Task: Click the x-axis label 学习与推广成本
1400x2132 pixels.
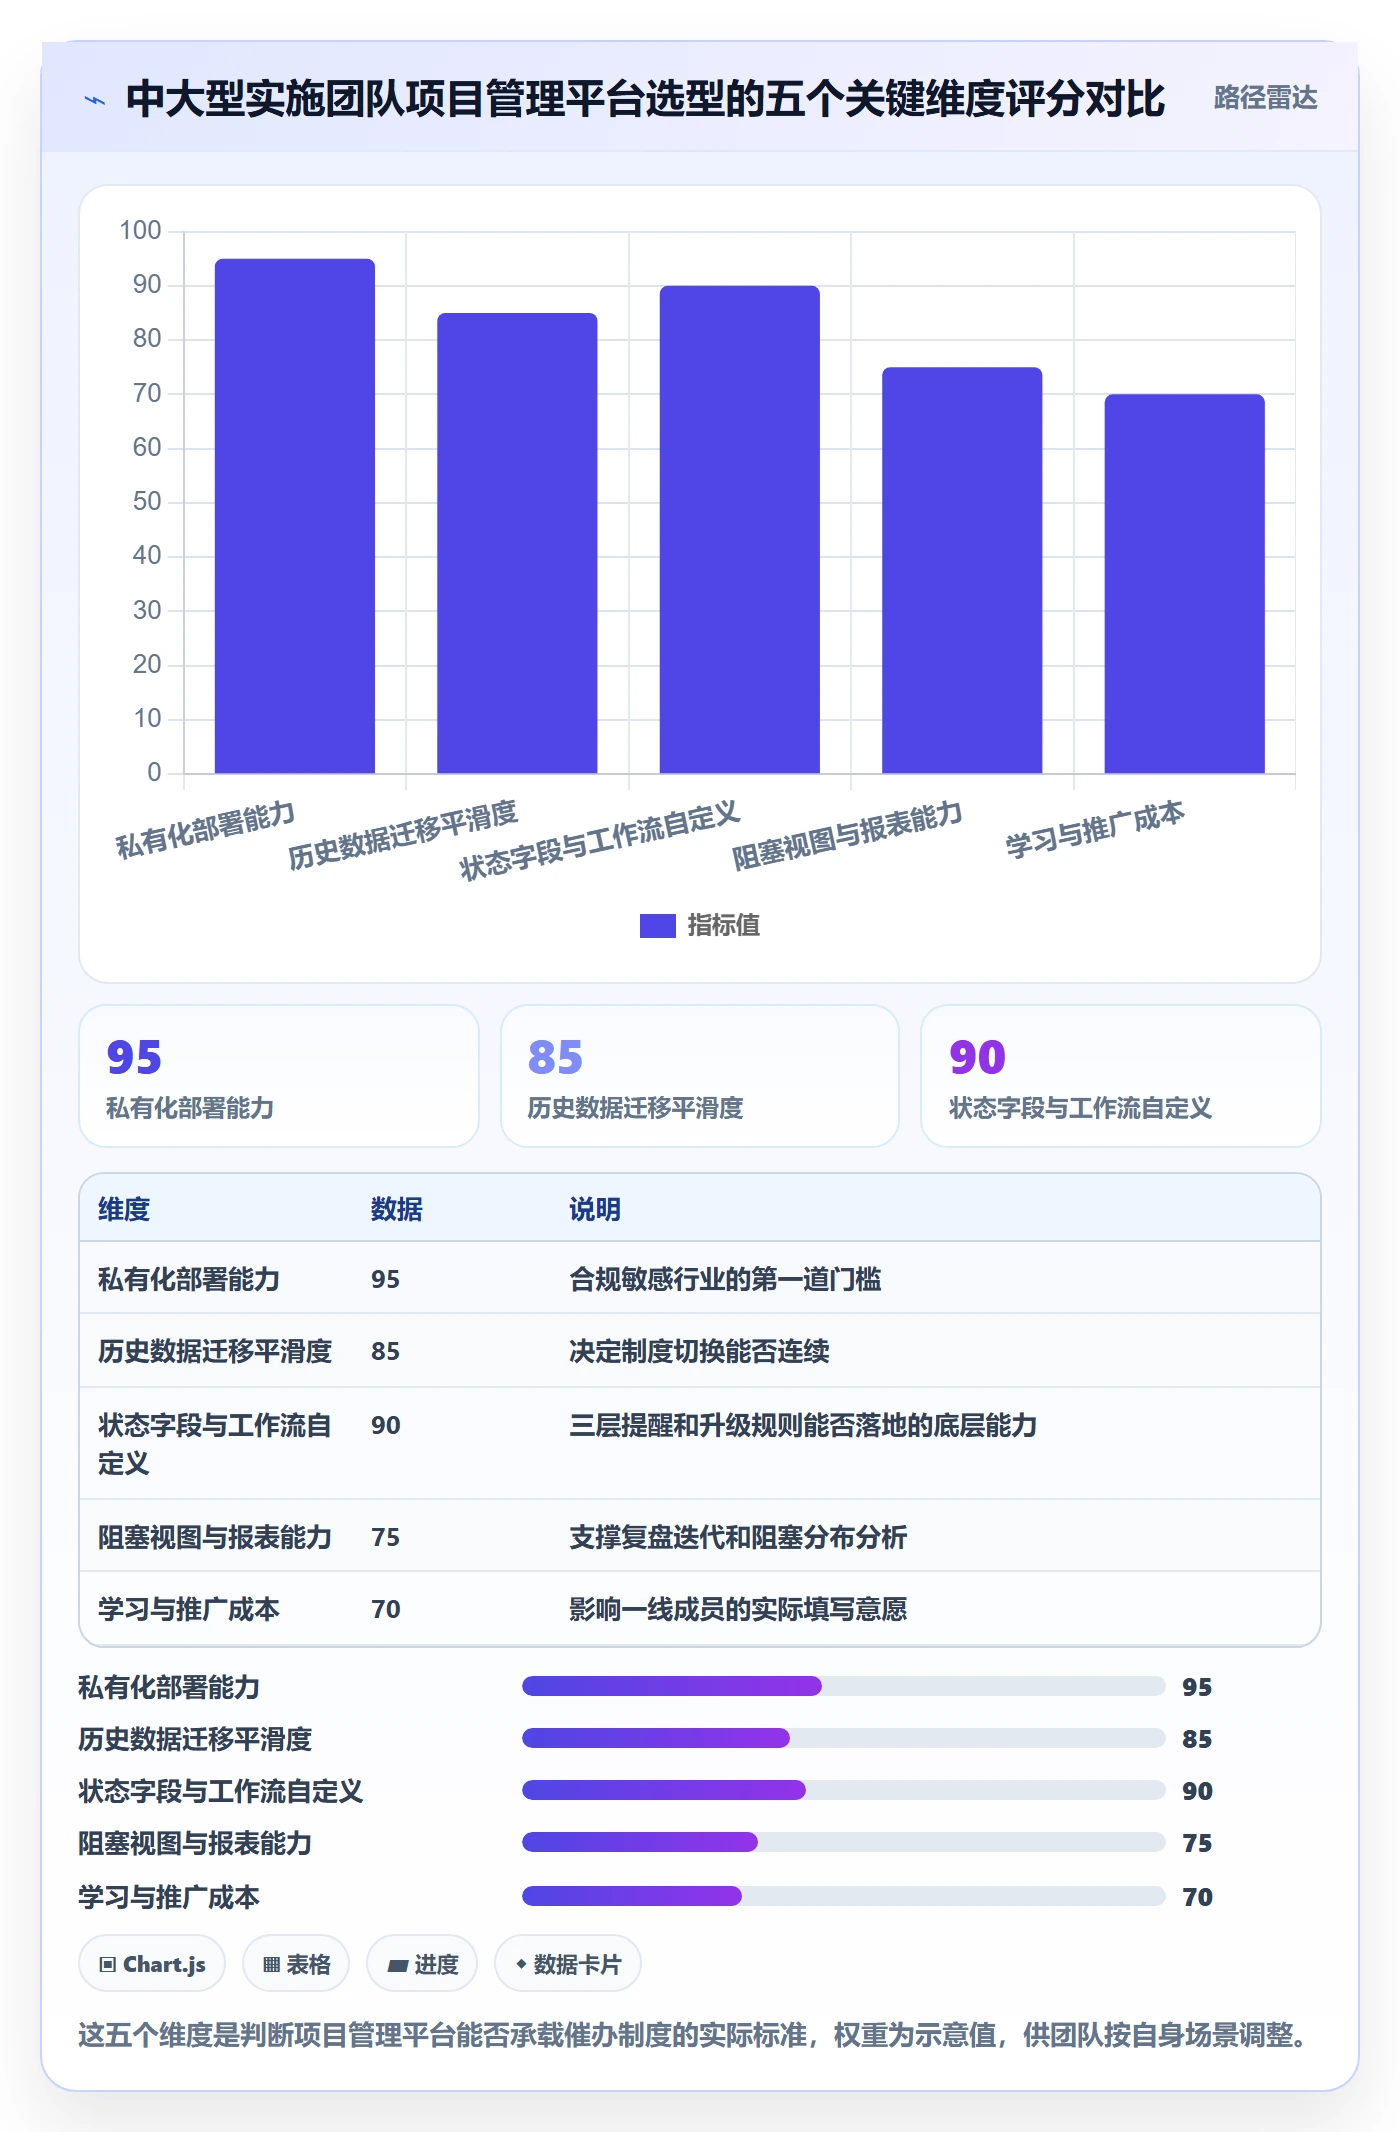Action: 1095,830
